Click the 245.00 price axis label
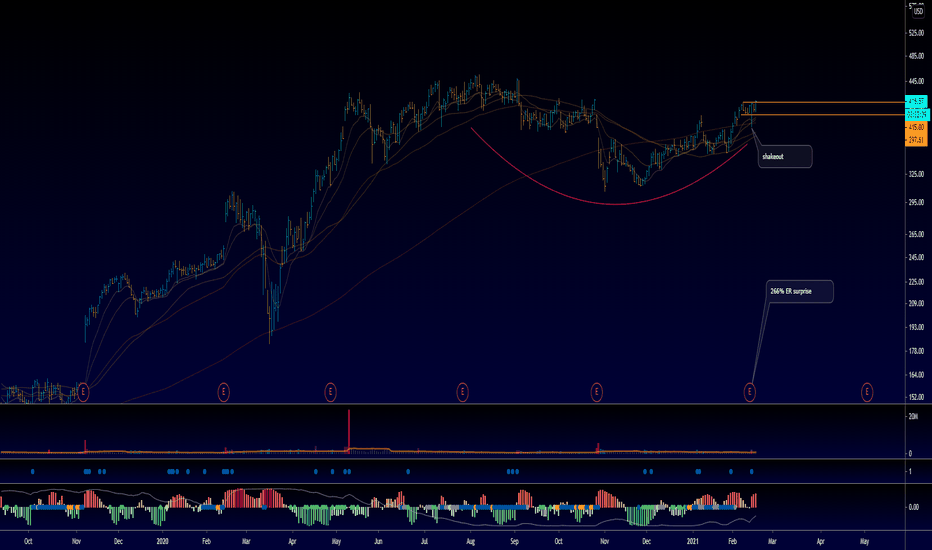The height and width of the screenshot is (550, 932). coord(916,257)
